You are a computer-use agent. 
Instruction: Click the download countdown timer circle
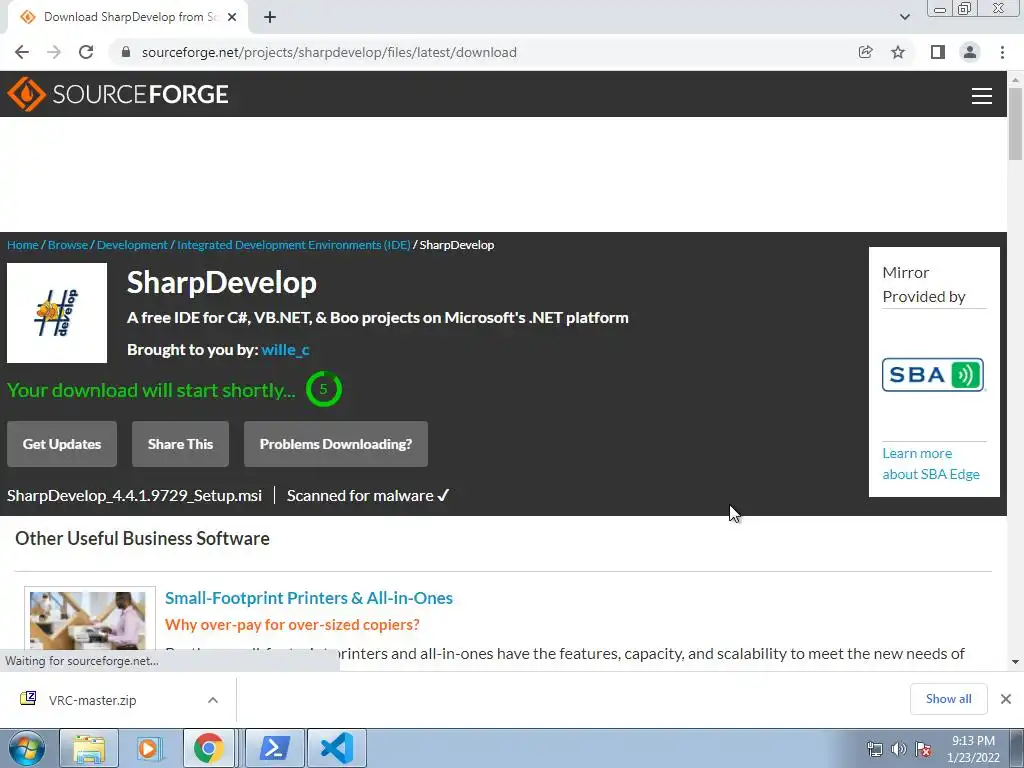[x=323, y=389]
